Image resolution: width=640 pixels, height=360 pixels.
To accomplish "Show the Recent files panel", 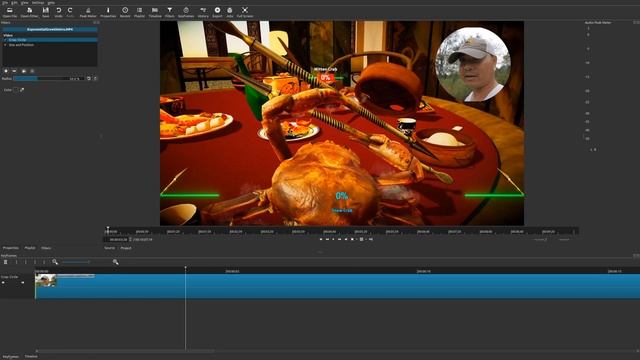I will point(125,12).
